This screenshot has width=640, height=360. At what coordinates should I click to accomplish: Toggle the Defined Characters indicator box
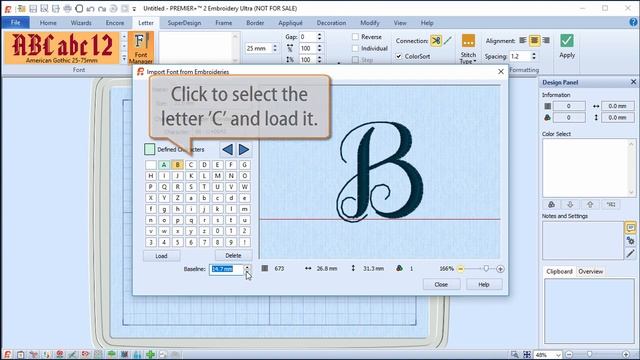click(149, 149)
